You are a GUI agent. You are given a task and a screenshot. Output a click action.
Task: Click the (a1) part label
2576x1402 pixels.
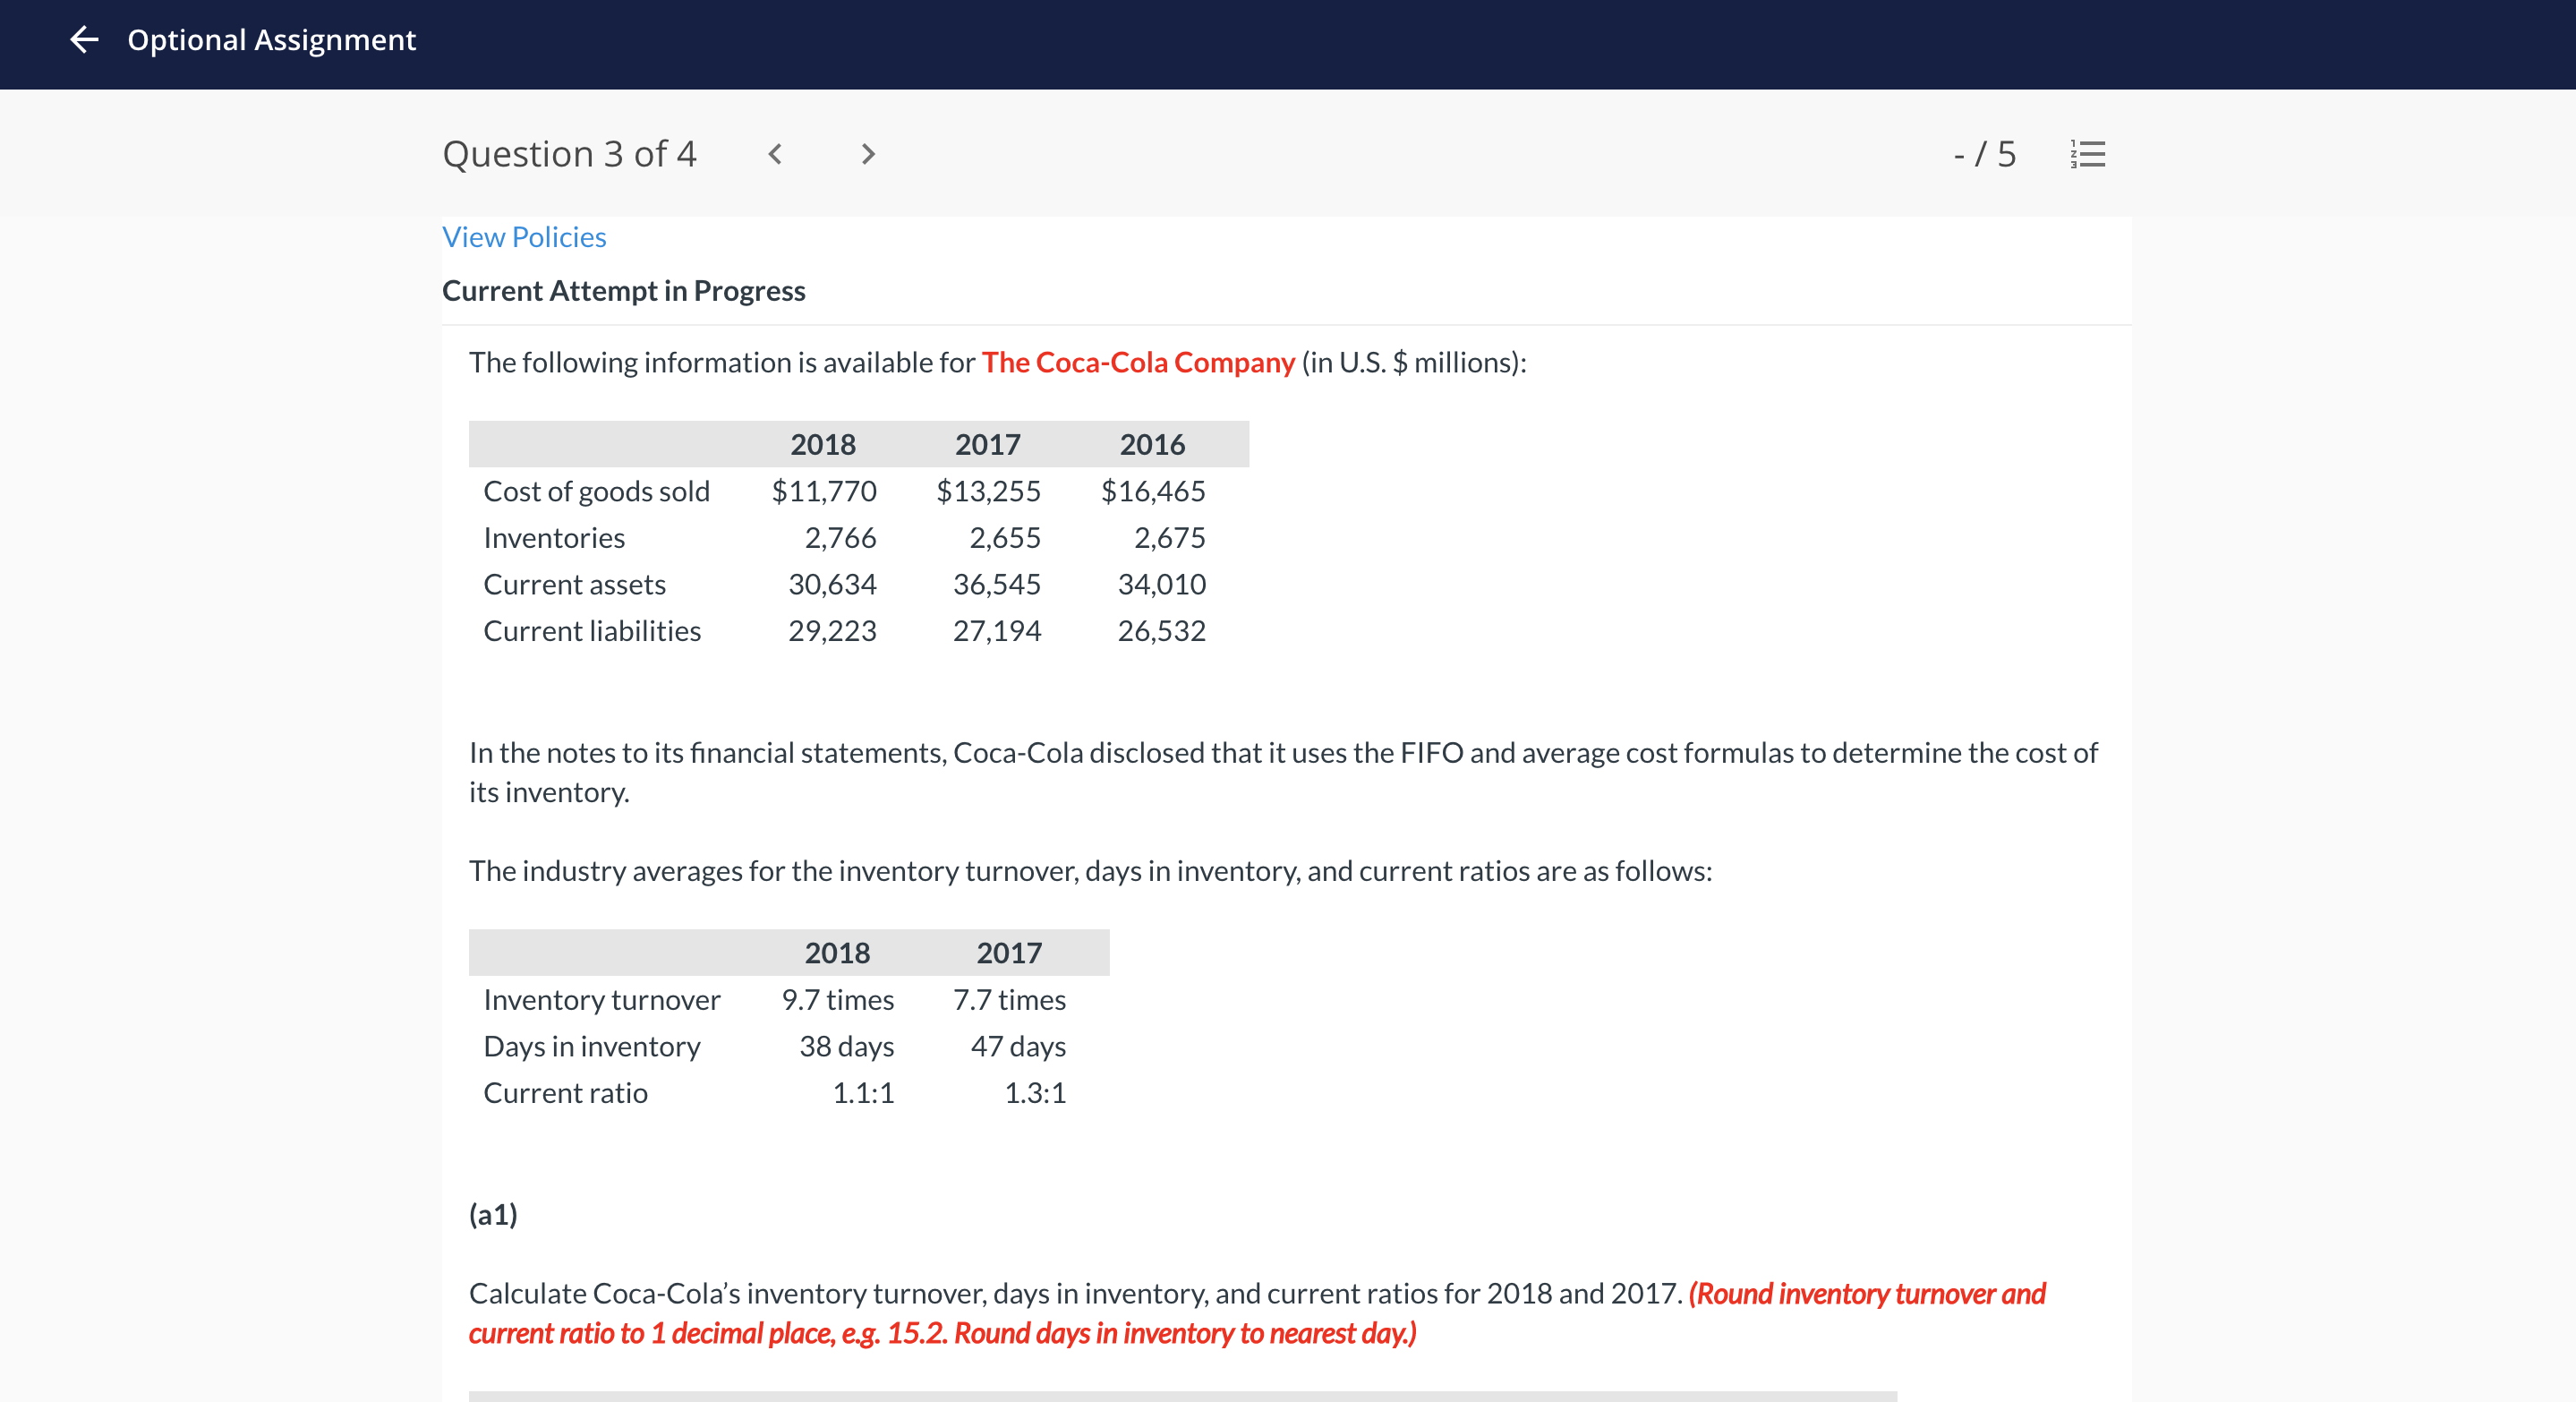coord(493,1214)
